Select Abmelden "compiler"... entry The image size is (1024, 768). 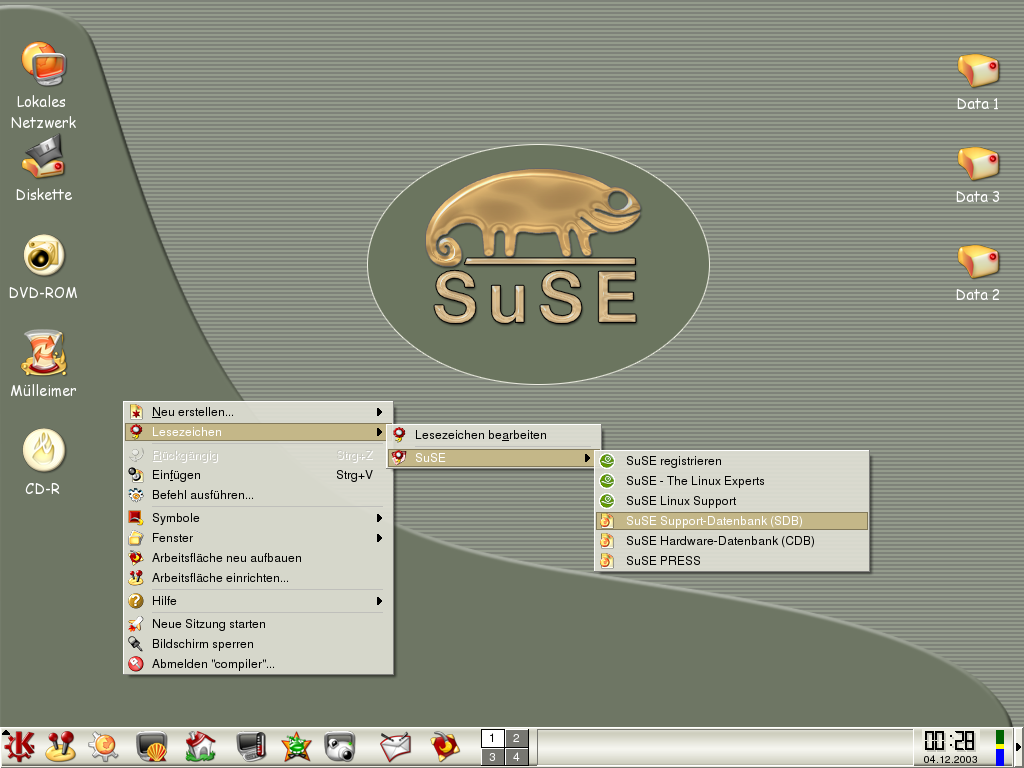(259, 664)
